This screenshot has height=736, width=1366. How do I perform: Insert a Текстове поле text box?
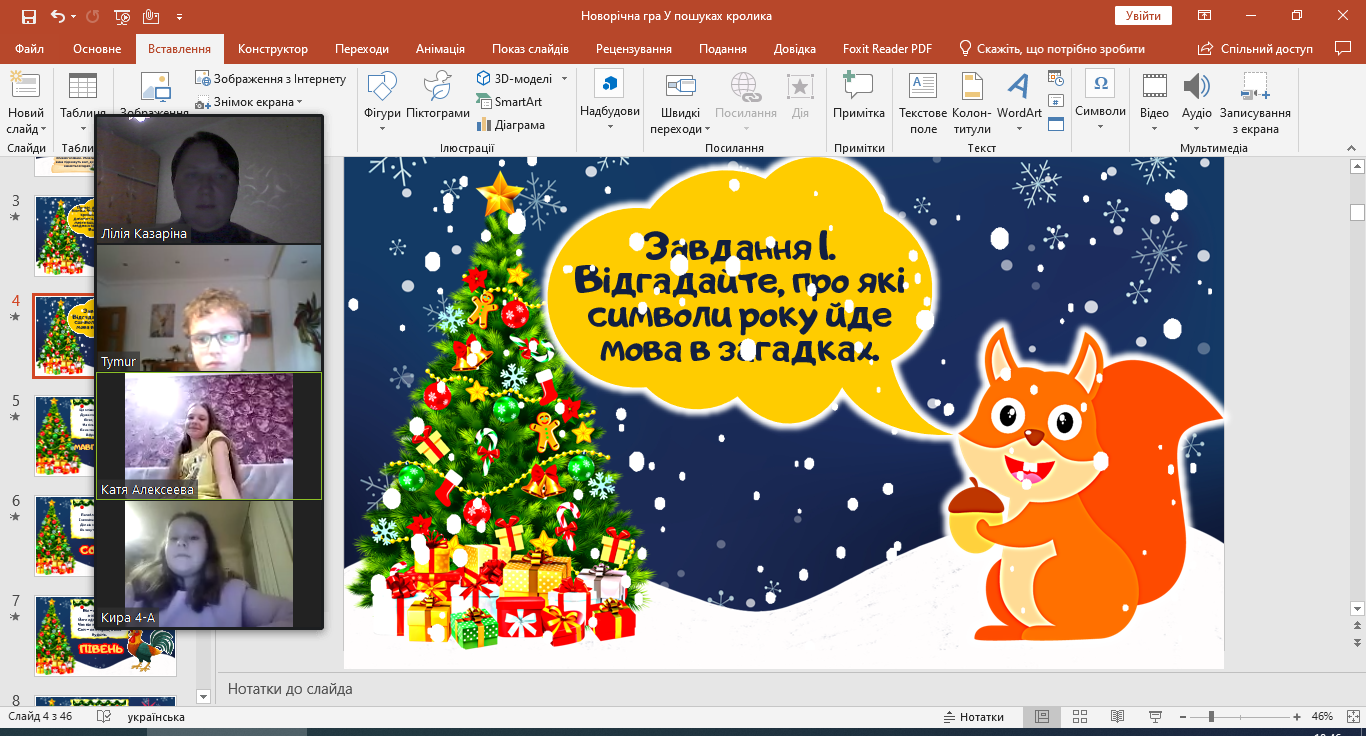point(923,104)
